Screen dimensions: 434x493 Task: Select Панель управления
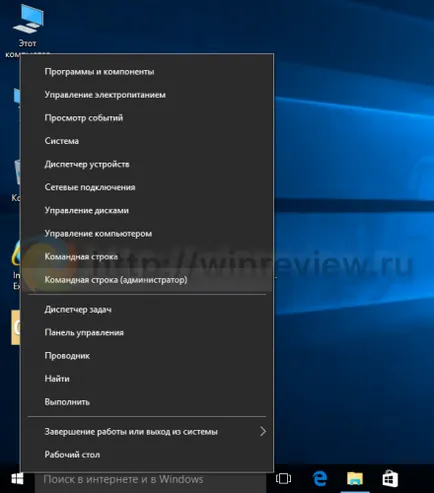tap(147, 332)
